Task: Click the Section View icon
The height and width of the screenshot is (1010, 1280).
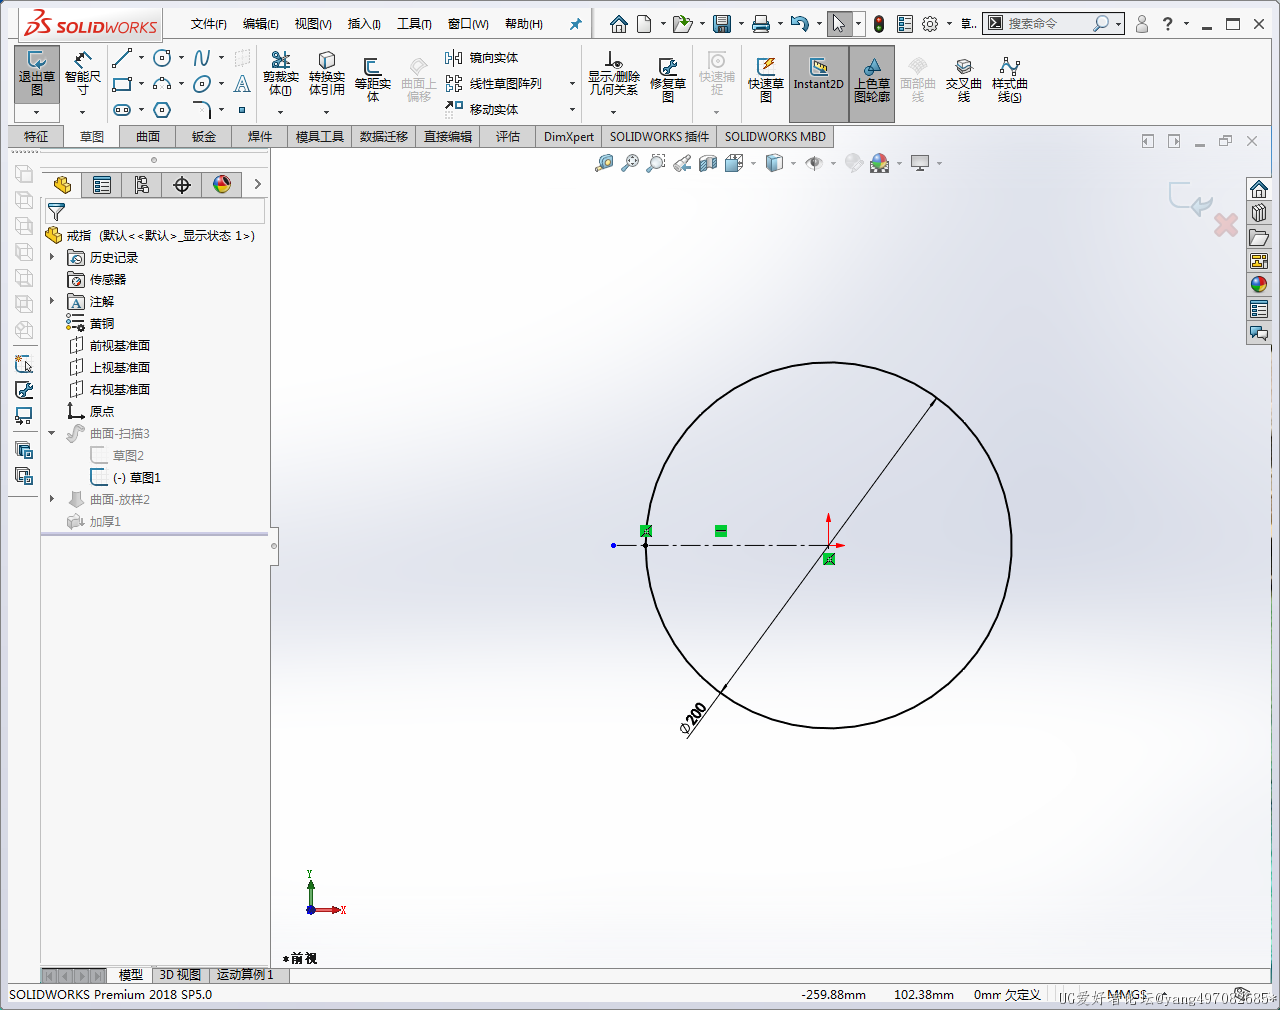Action: 708,163
